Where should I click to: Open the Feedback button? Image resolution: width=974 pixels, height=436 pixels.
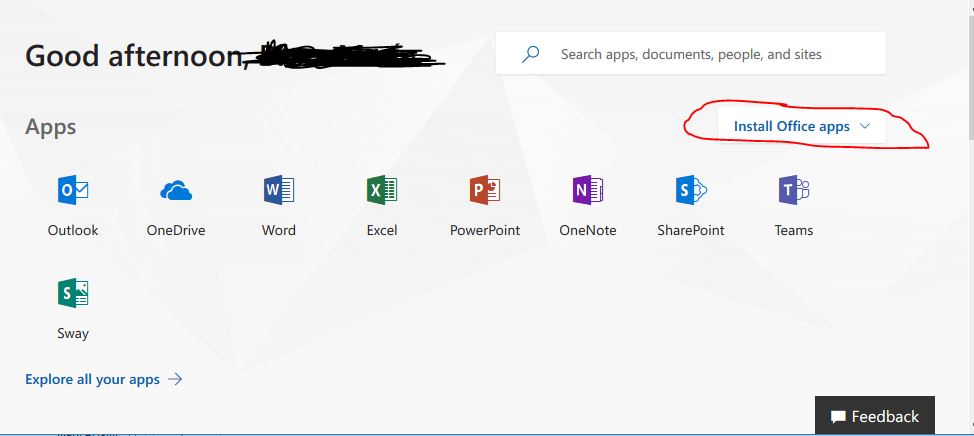click(x=875, y=416)
